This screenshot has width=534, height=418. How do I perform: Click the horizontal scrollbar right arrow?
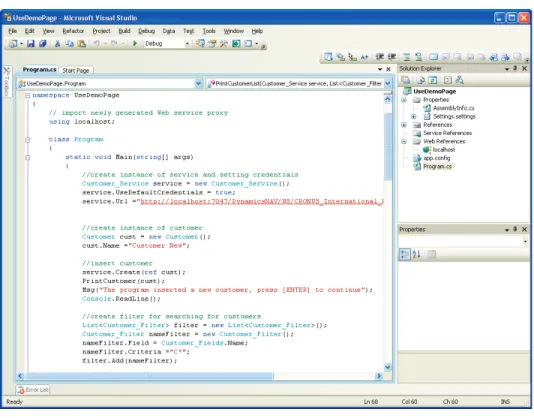379,376
